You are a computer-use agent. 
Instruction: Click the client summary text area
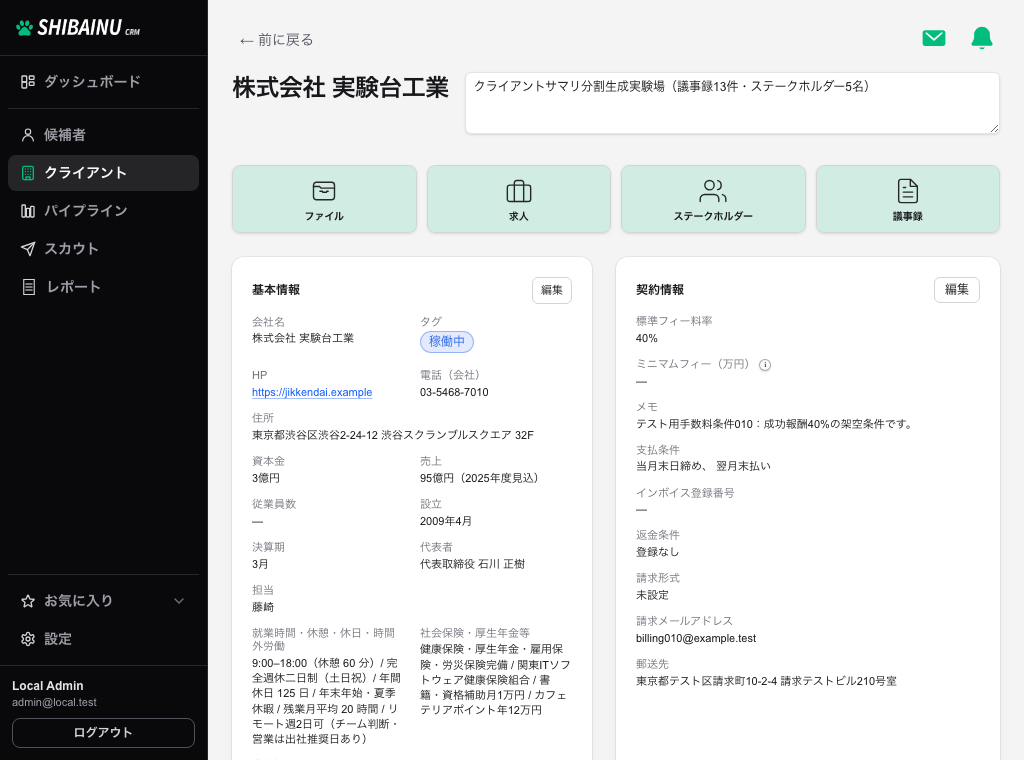[732, 103]
